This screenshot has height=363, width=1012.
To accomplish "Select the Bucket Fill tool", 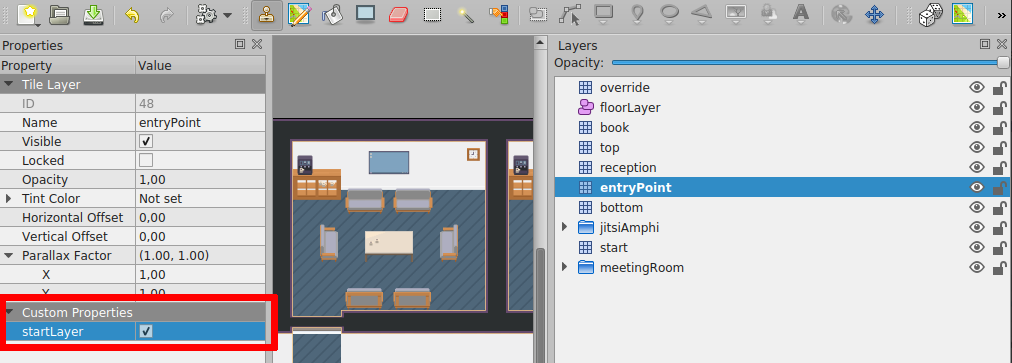I will point(332,14).
